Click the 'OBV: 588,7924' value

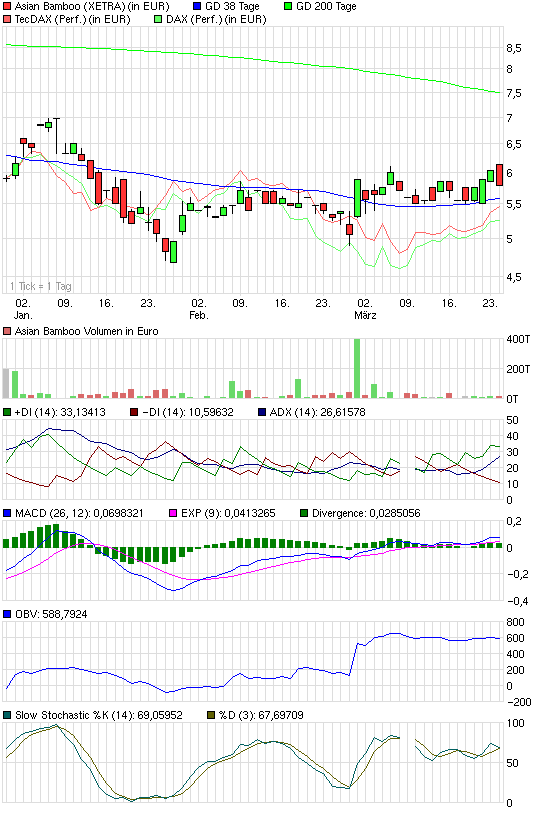51,614
